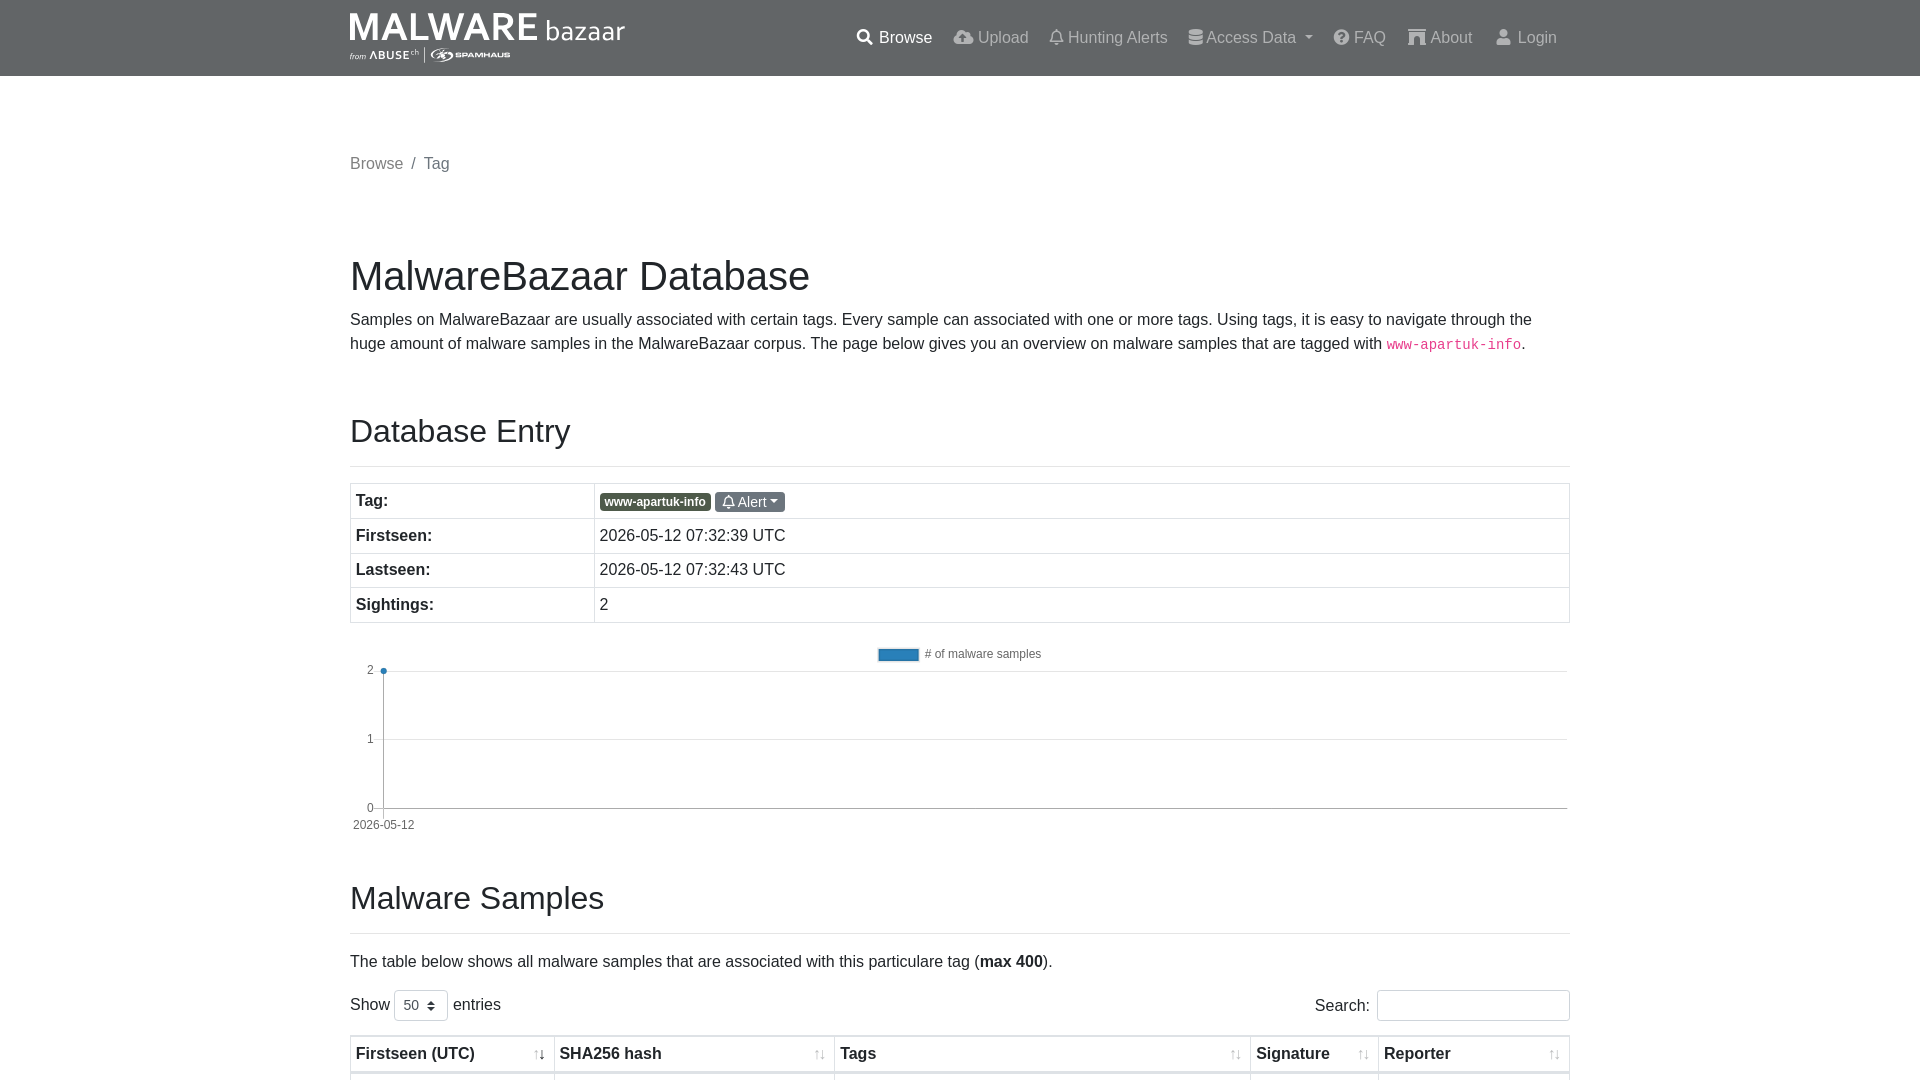
Task: Click the chart data point at 2
Action: [383, 671]
